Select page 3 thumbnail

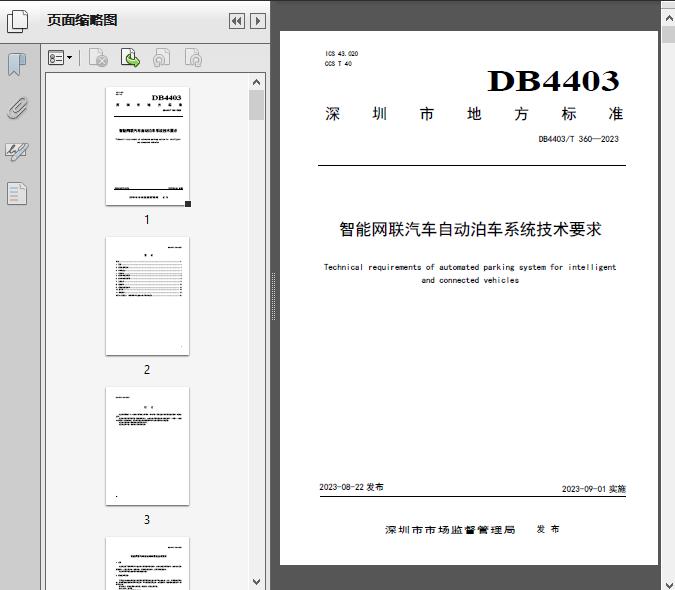pos(147,446)
